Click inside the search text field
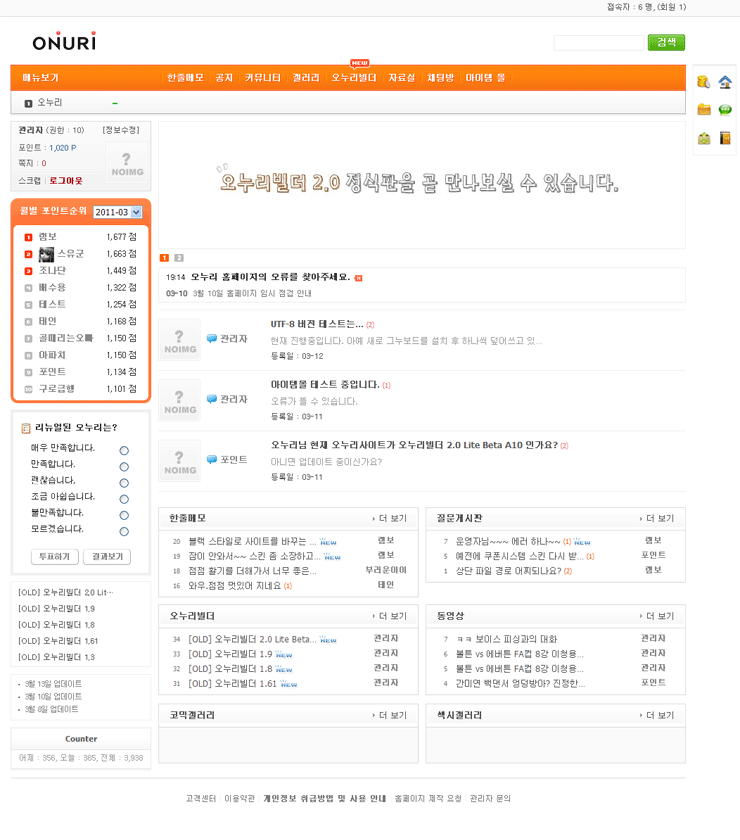The width and height of the screenshot is (740, 840). coord(599,43)
